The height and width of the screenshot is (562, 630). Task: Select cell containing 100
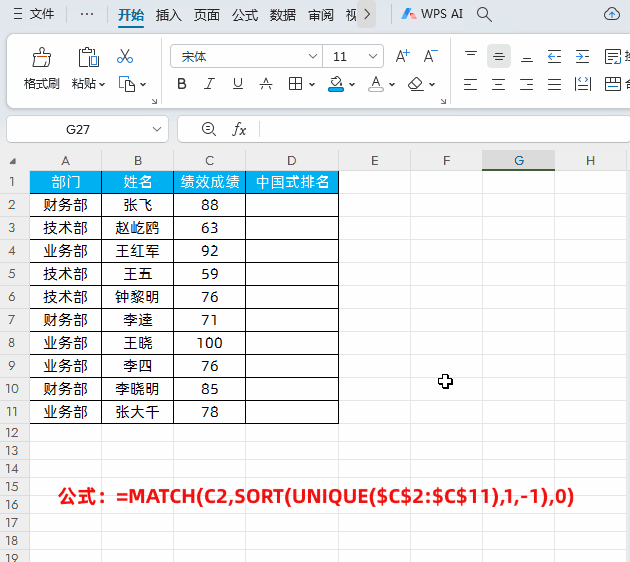click(x=209, y=343)
